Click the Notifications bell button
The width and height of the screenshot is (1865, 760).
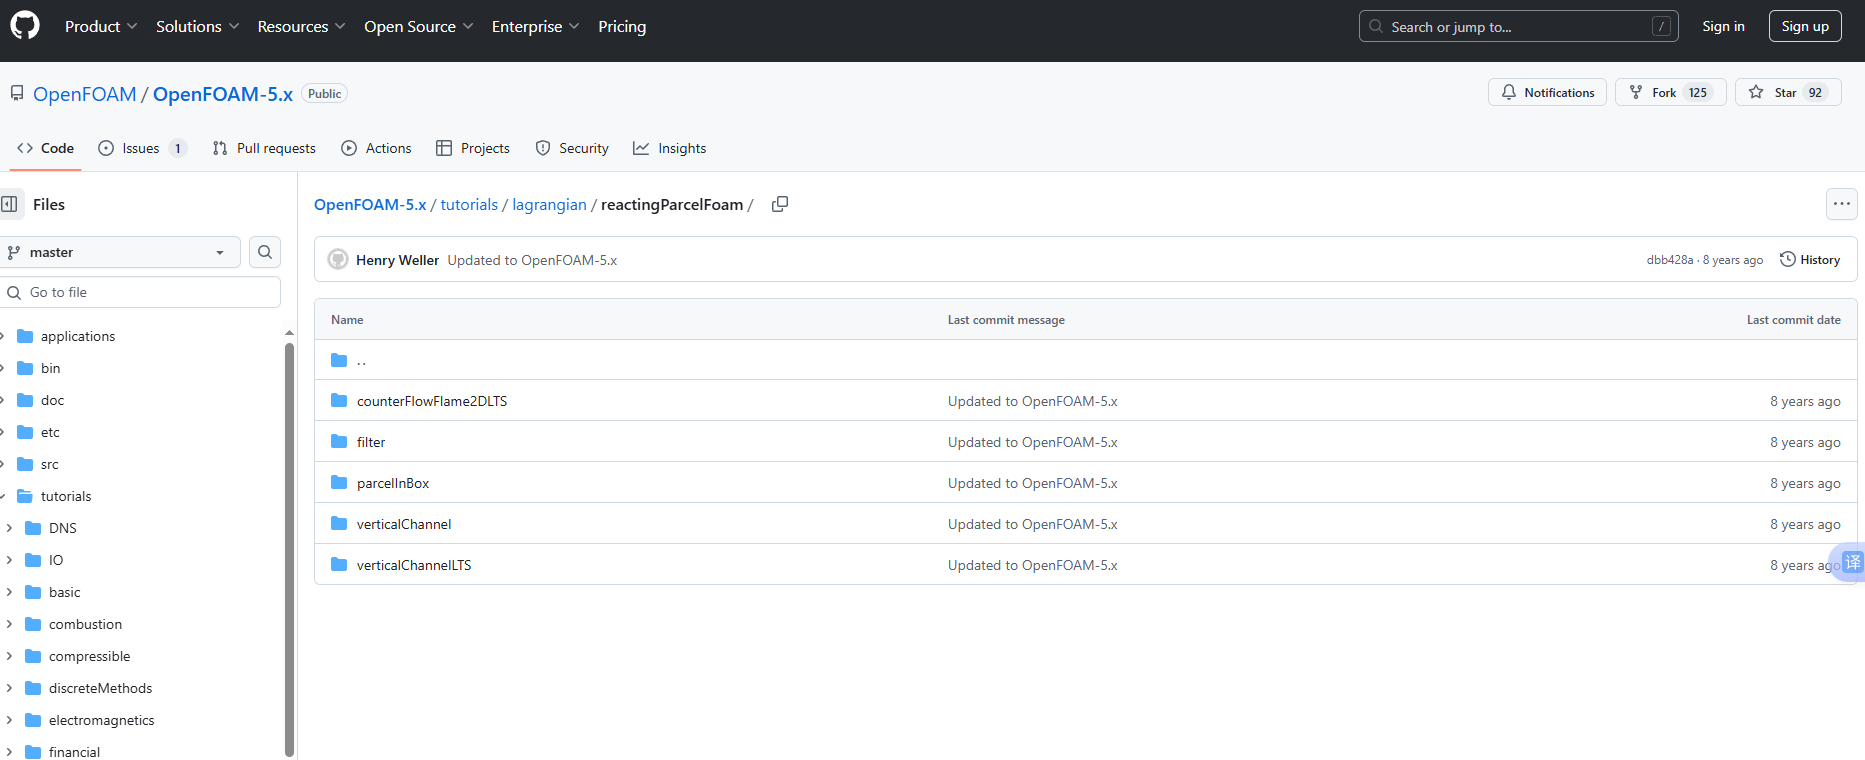(x=1547, y=92)
